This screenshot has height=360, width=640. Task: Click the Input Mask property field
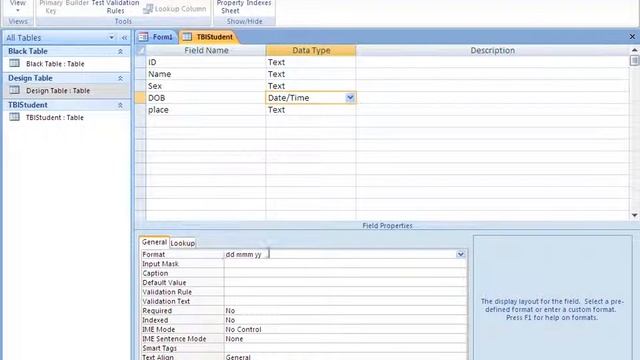(345, 264)
